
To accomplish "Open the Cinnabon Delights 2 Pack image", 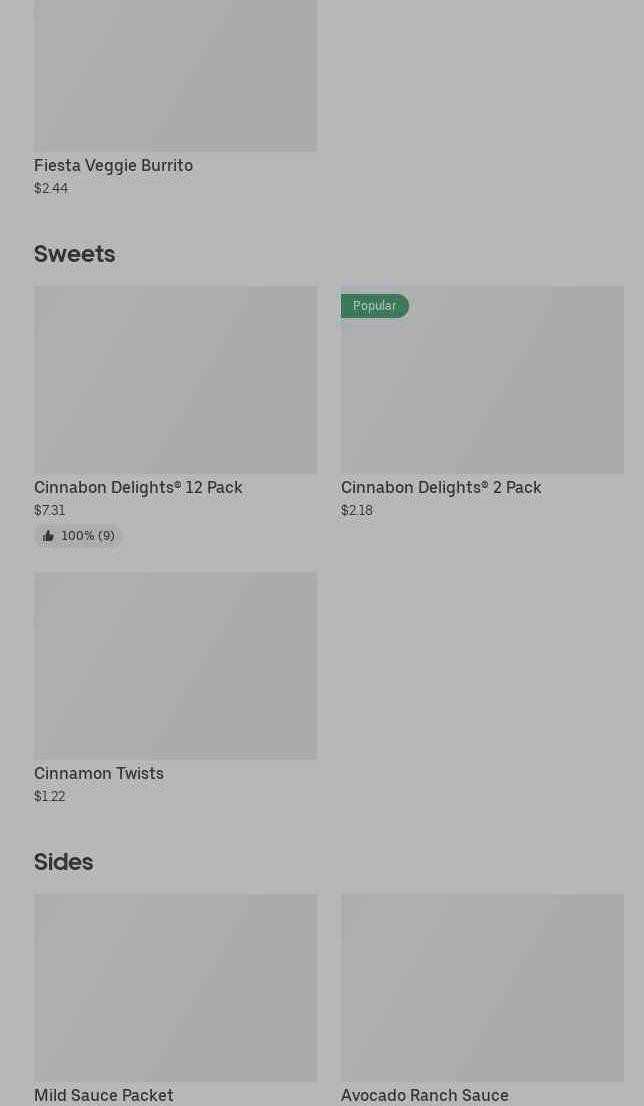I will tap(482, 380).
